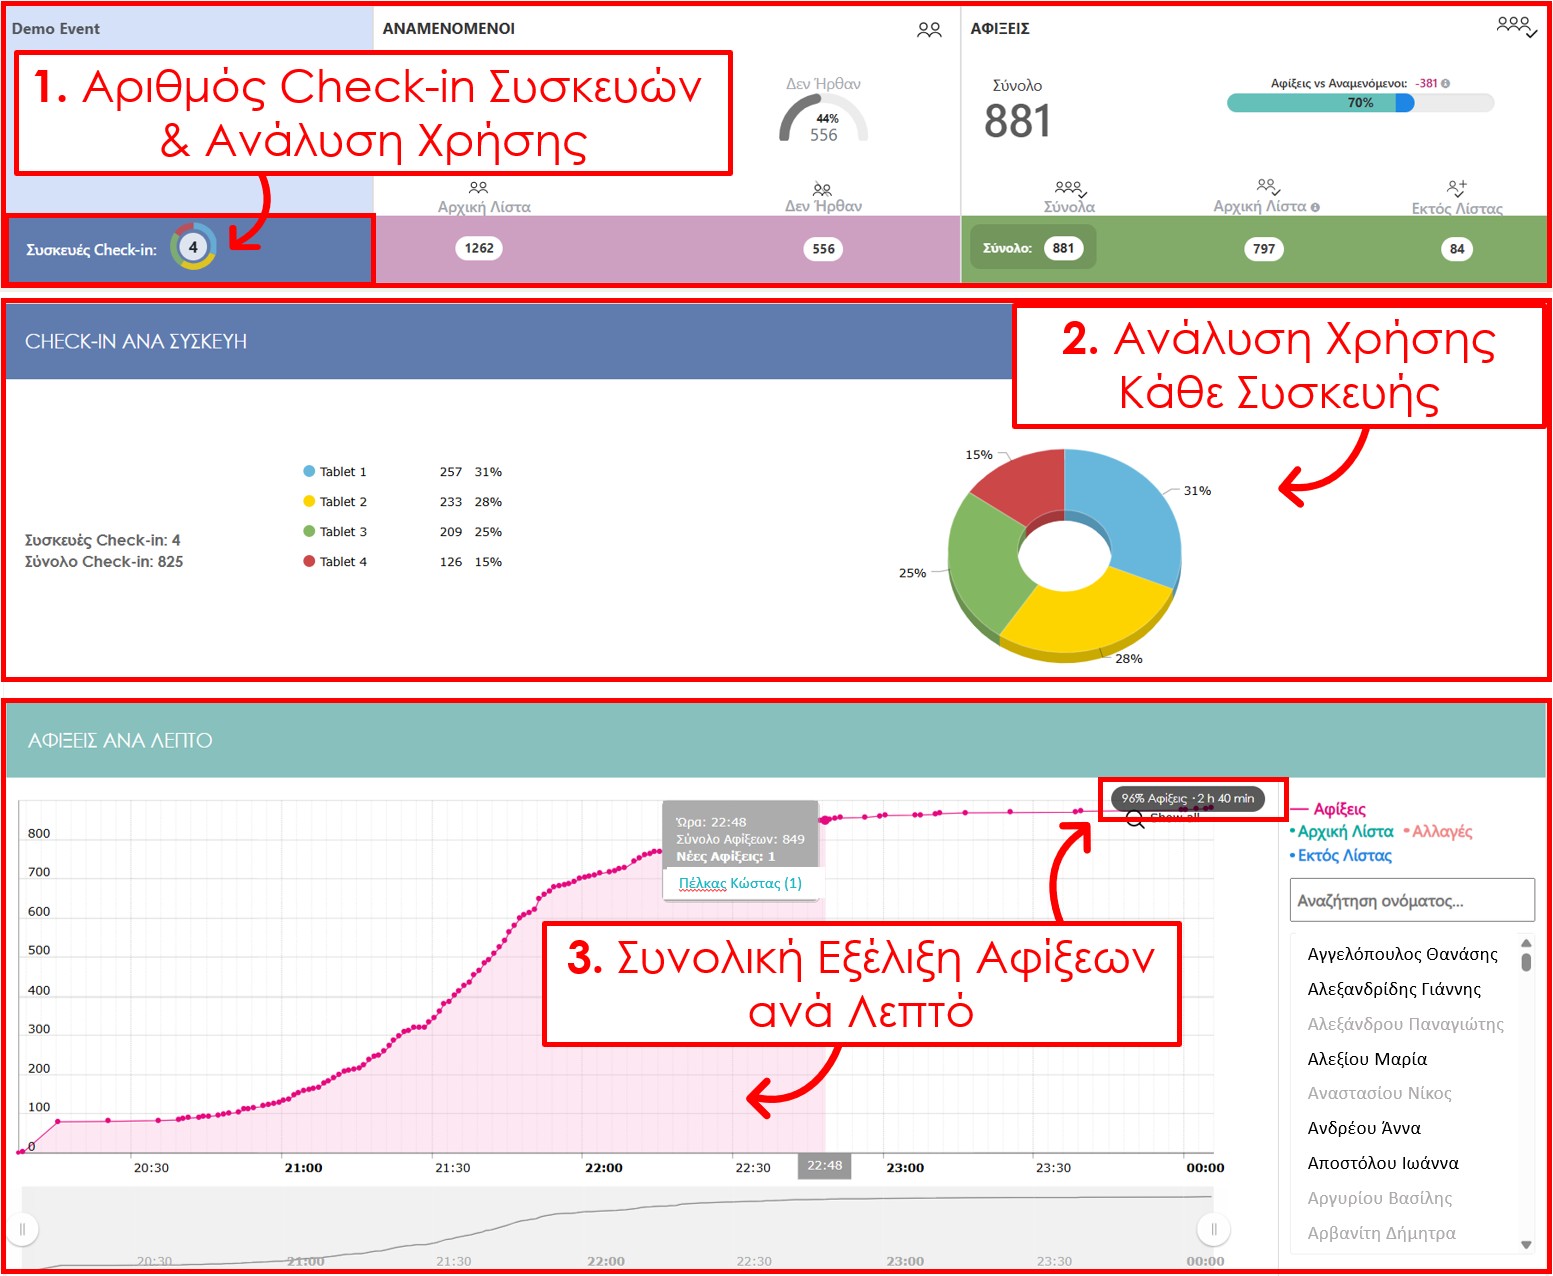Toggle Tablet 4 legend entry in device chart
The image size is (1553, 1276).
click(x=335, y=562)
